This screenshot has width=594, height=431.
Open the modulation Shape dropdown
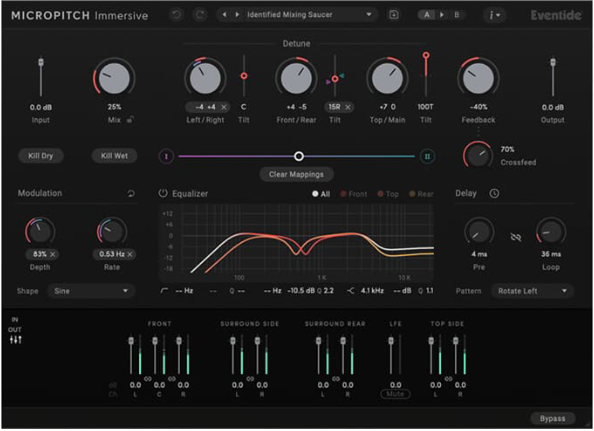click(91, 291)
